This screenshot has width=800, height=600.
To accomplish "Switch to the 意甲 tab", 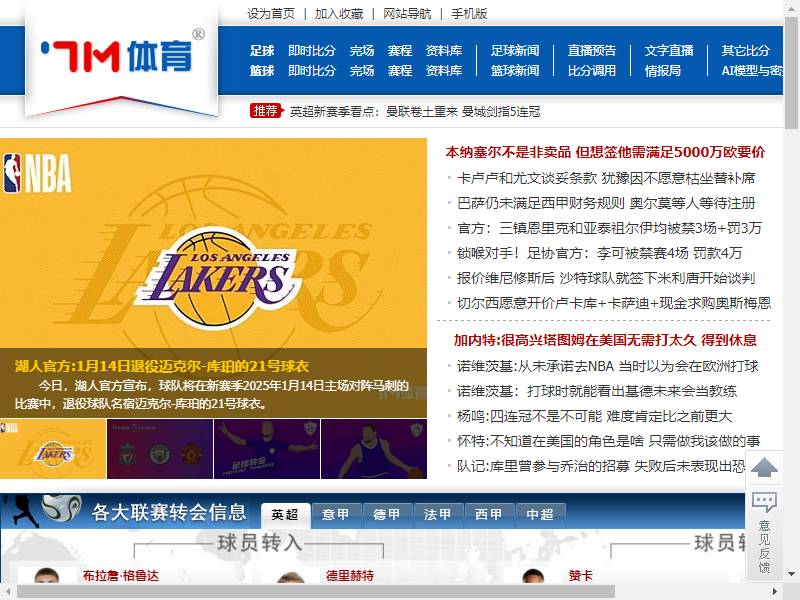I will 336,514.
